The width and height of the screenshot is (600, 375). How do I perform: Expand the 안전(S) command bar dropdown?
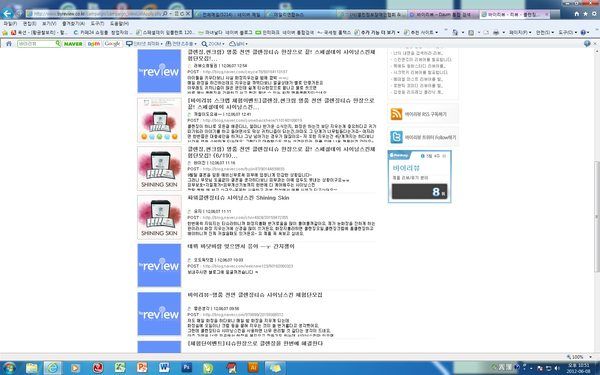[545, 33]
